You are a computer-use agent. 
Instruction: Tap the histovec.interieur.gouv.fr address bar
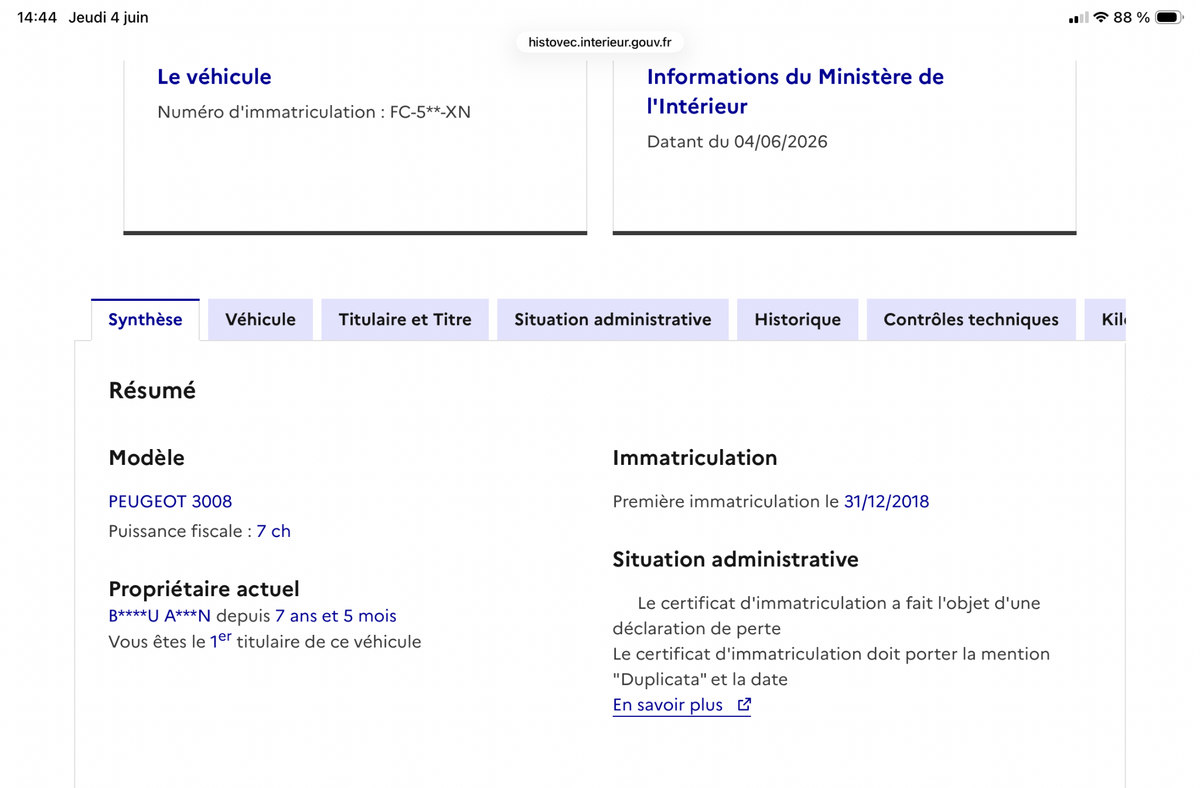point(600,42)
